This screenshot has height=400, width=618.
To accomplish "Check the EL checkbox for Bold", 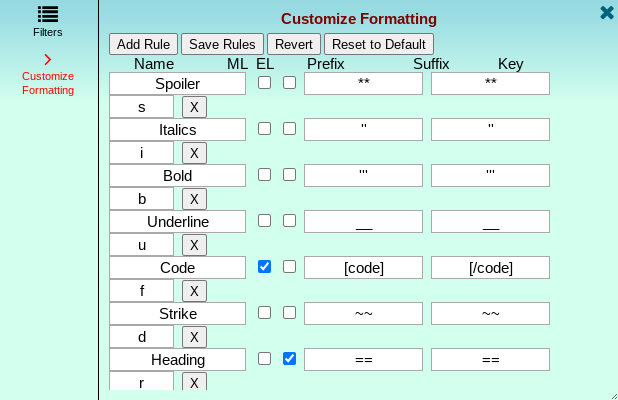I will pyautogui.click(x=290, y=175).
